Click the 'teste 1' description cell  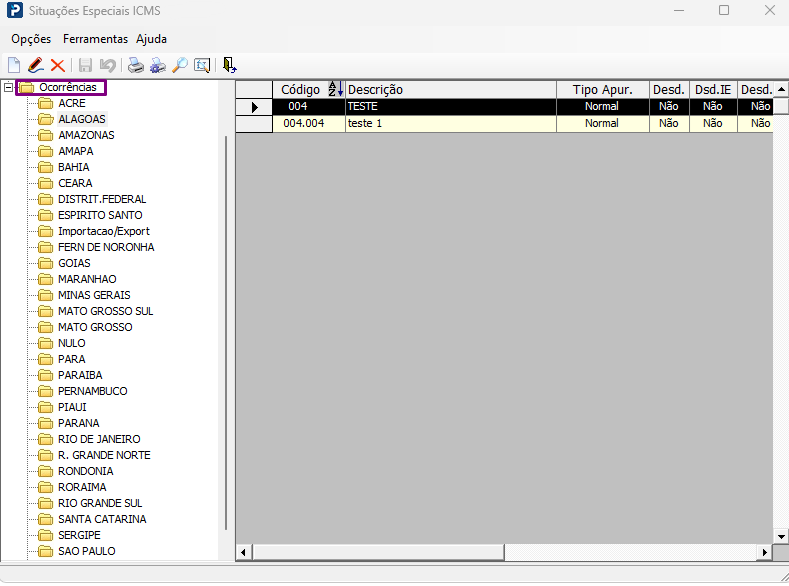[451, 124]
